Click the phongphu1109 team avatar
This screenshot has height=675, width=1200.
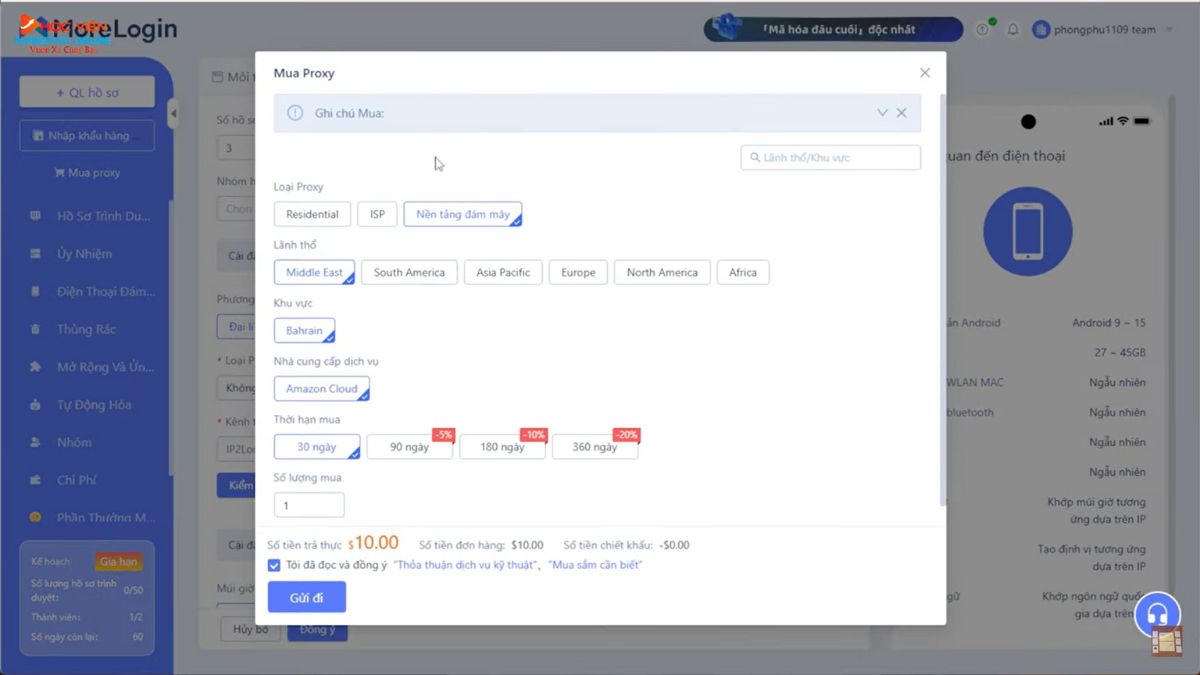tap(1041, 30)
